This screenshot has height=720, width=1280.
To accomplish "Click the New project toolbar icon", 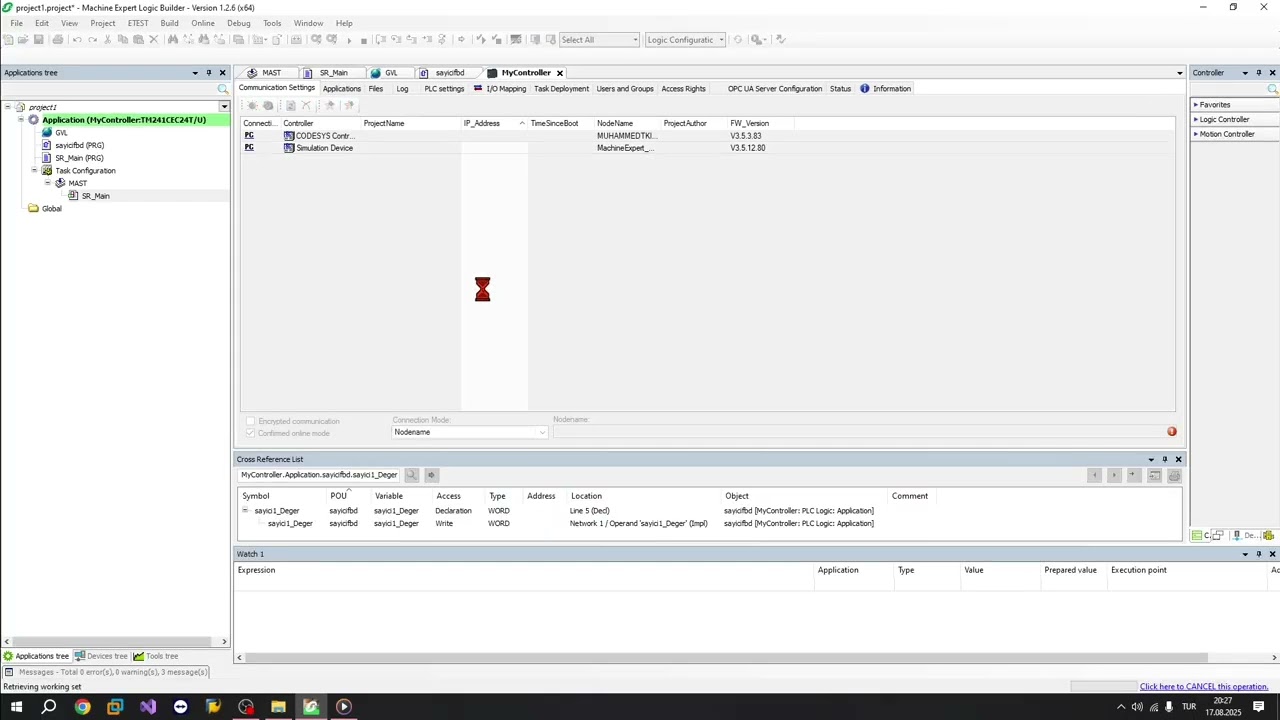I will click(8, 40).
